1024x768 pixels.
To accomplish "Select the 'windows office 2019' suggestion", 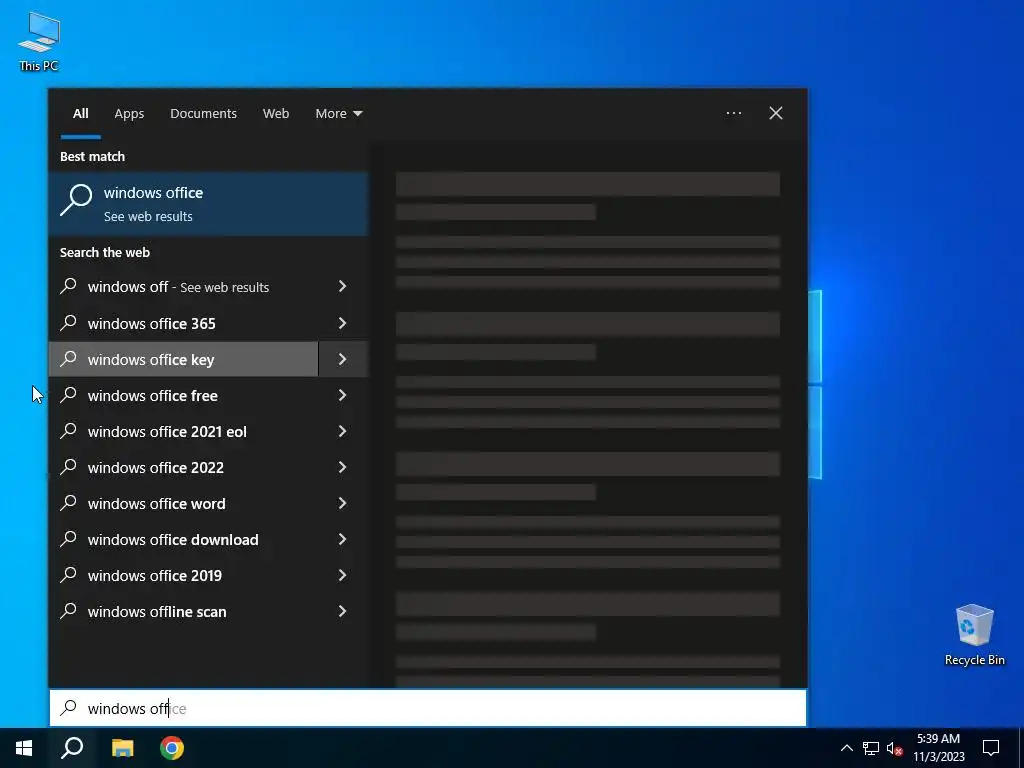I will click(x=184, y=575).
